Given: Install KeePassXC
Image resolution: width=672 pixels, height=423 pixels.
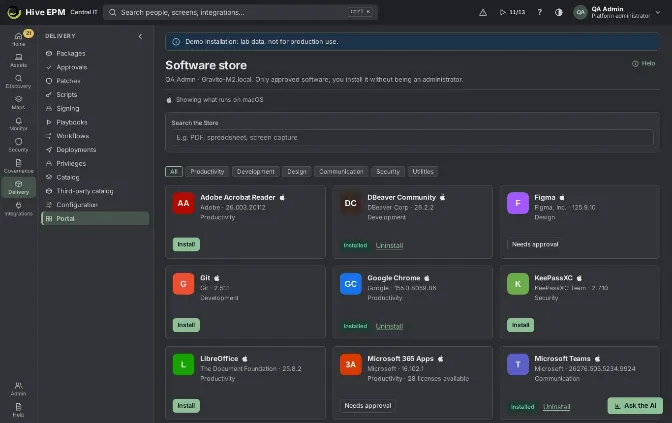Looking at the screenshot, I should [x=520, y=325].
